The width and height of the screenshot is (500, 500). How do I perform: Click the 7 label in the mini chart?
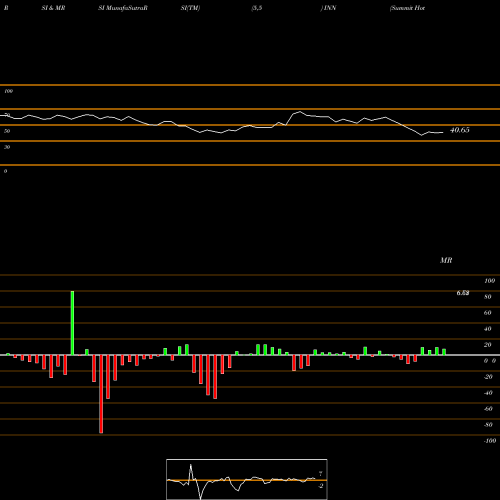click(321, 474)
